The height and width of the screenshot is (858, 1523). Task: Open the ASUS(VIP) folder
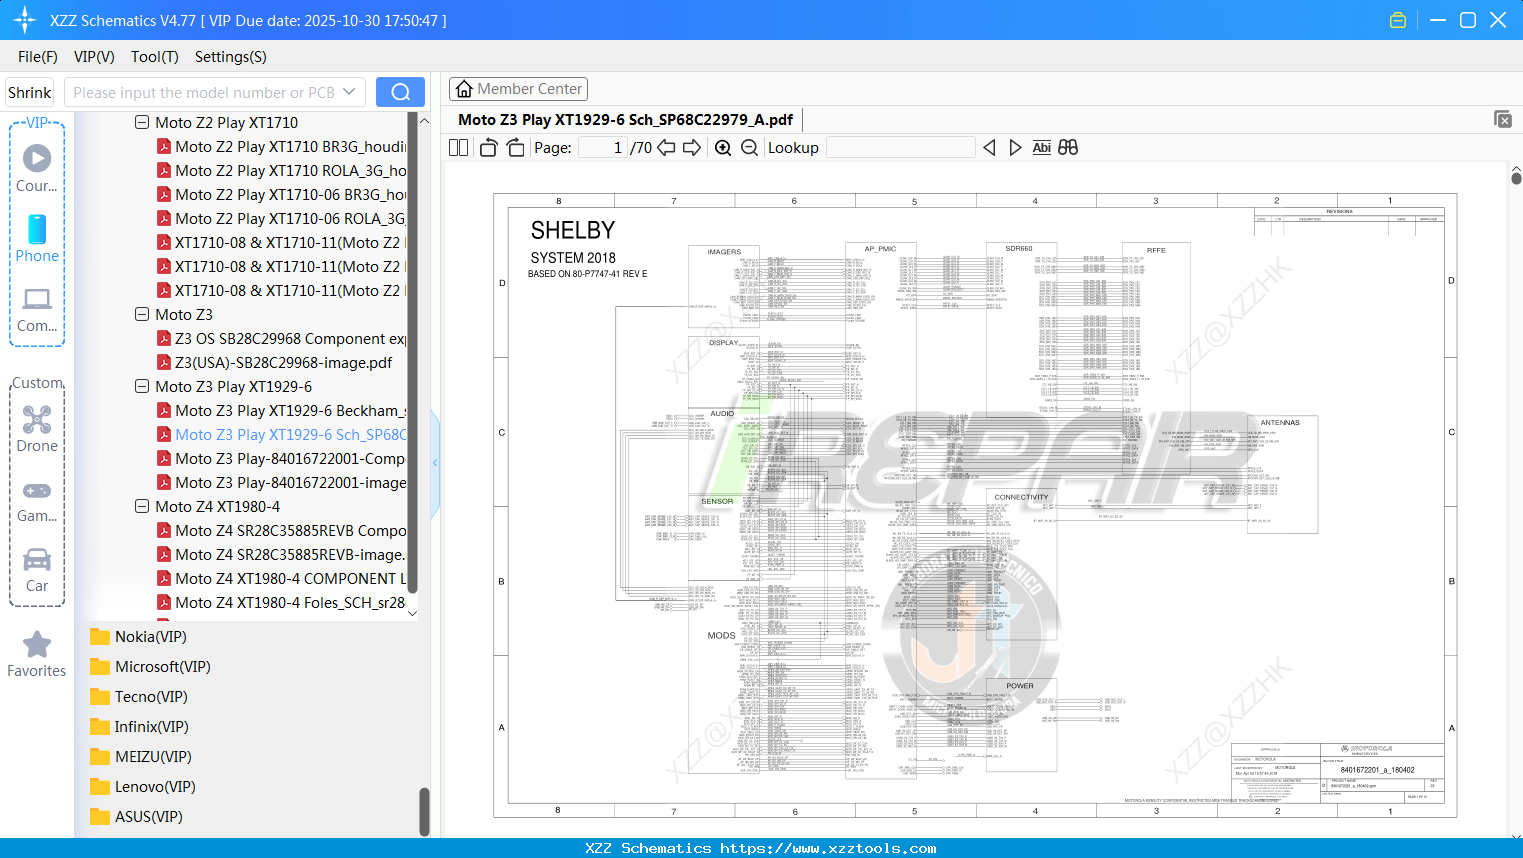pos(136,817)
